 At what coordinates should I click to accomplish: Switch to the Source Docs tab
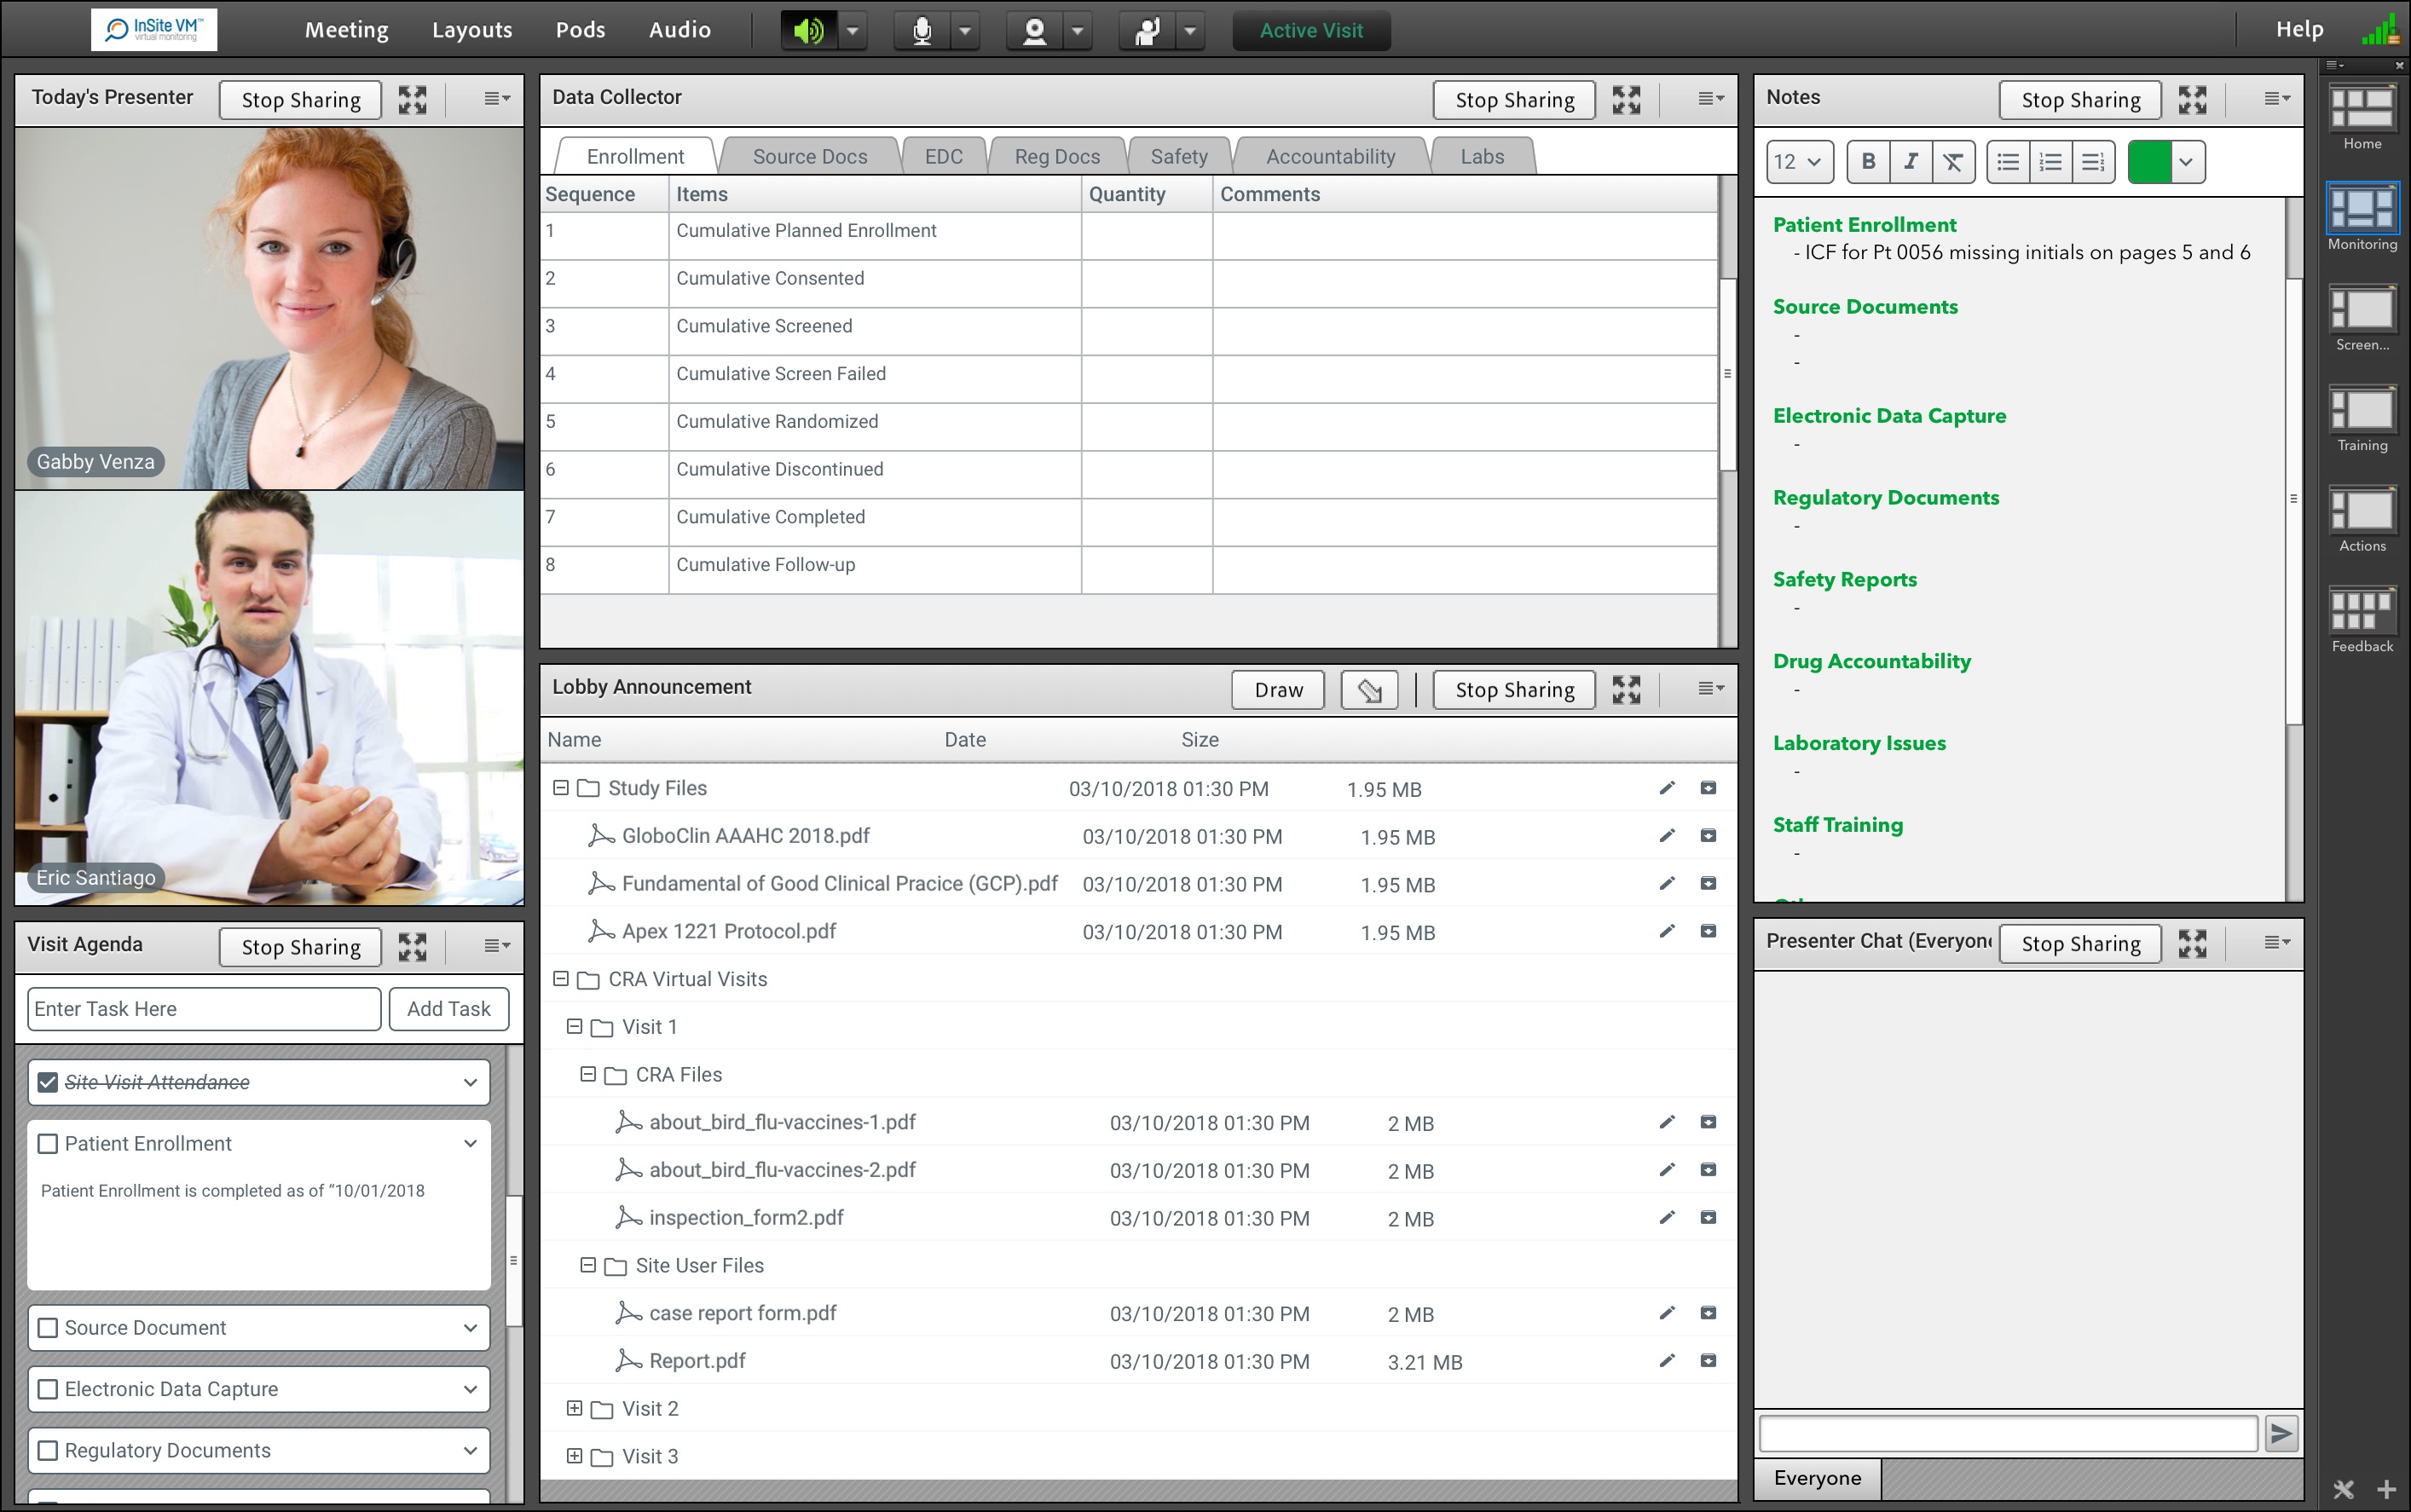(x=809, y=157)
